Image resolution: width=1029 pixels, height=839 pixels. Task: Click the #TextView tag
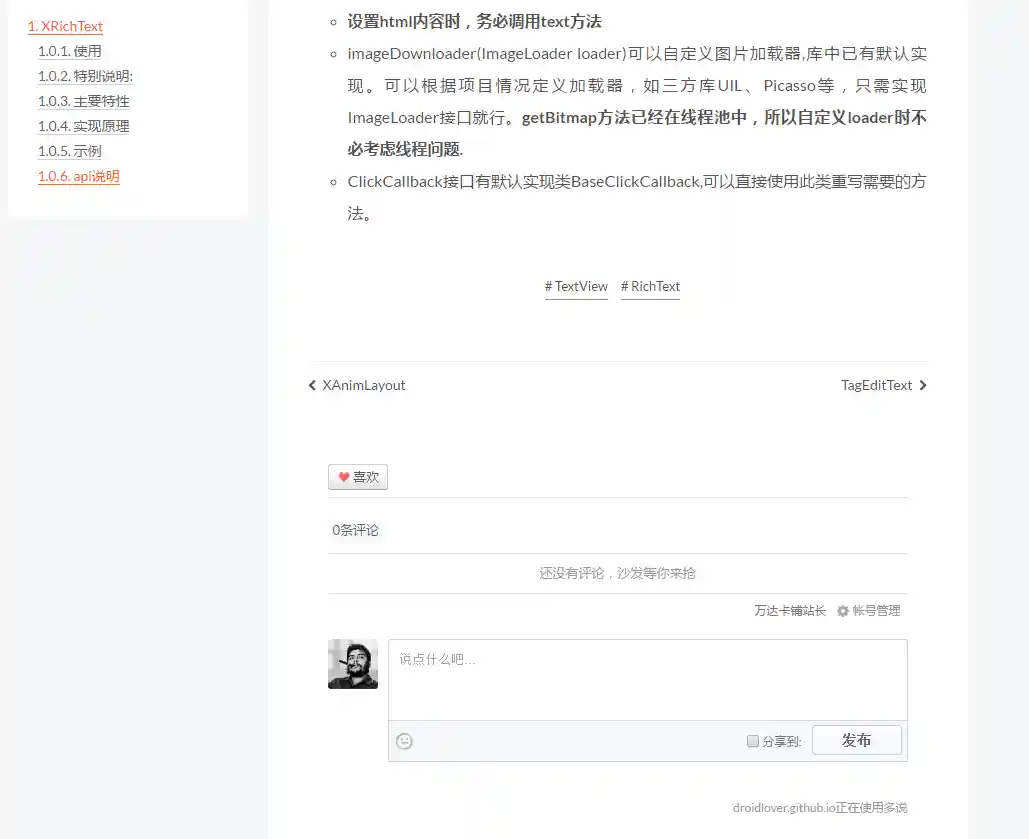point(576,286)
